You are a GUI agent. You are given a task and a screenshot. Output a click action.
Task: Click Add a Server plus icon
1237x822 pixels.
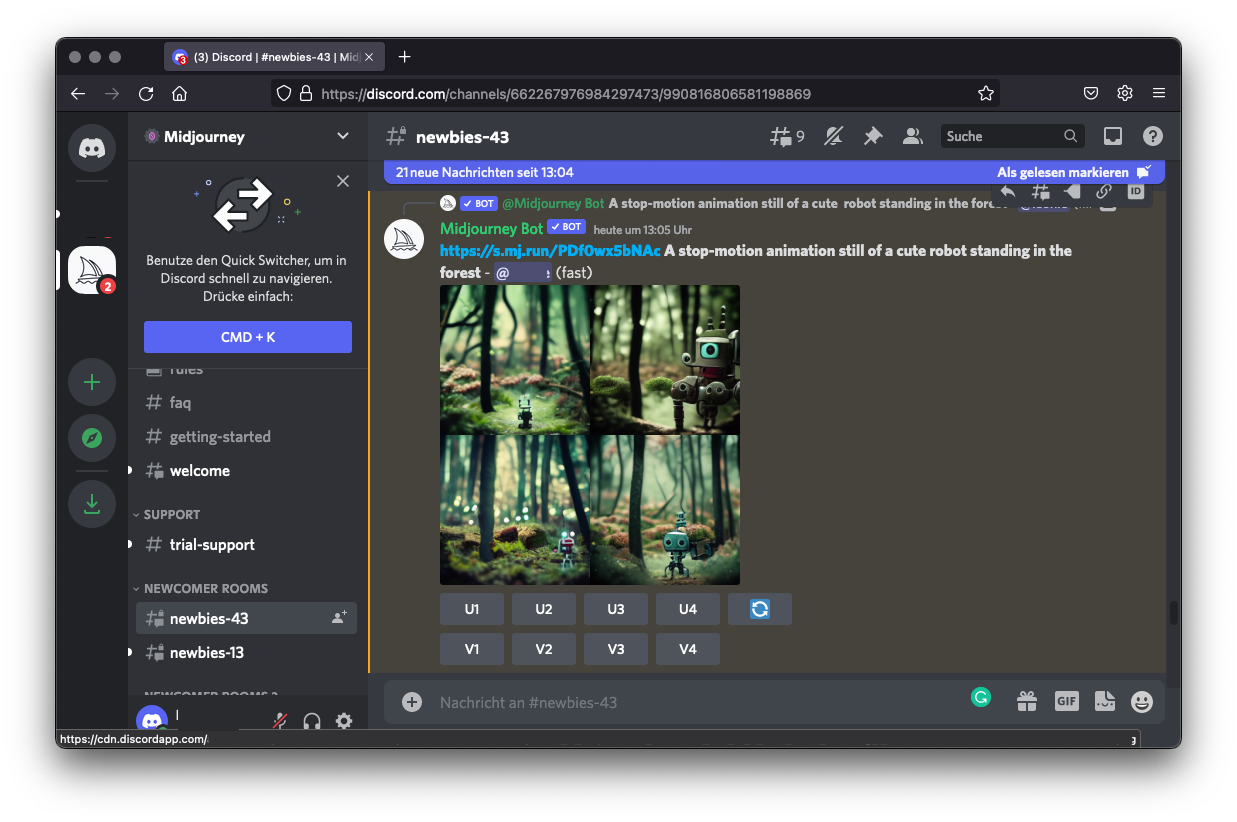[92, 382]
